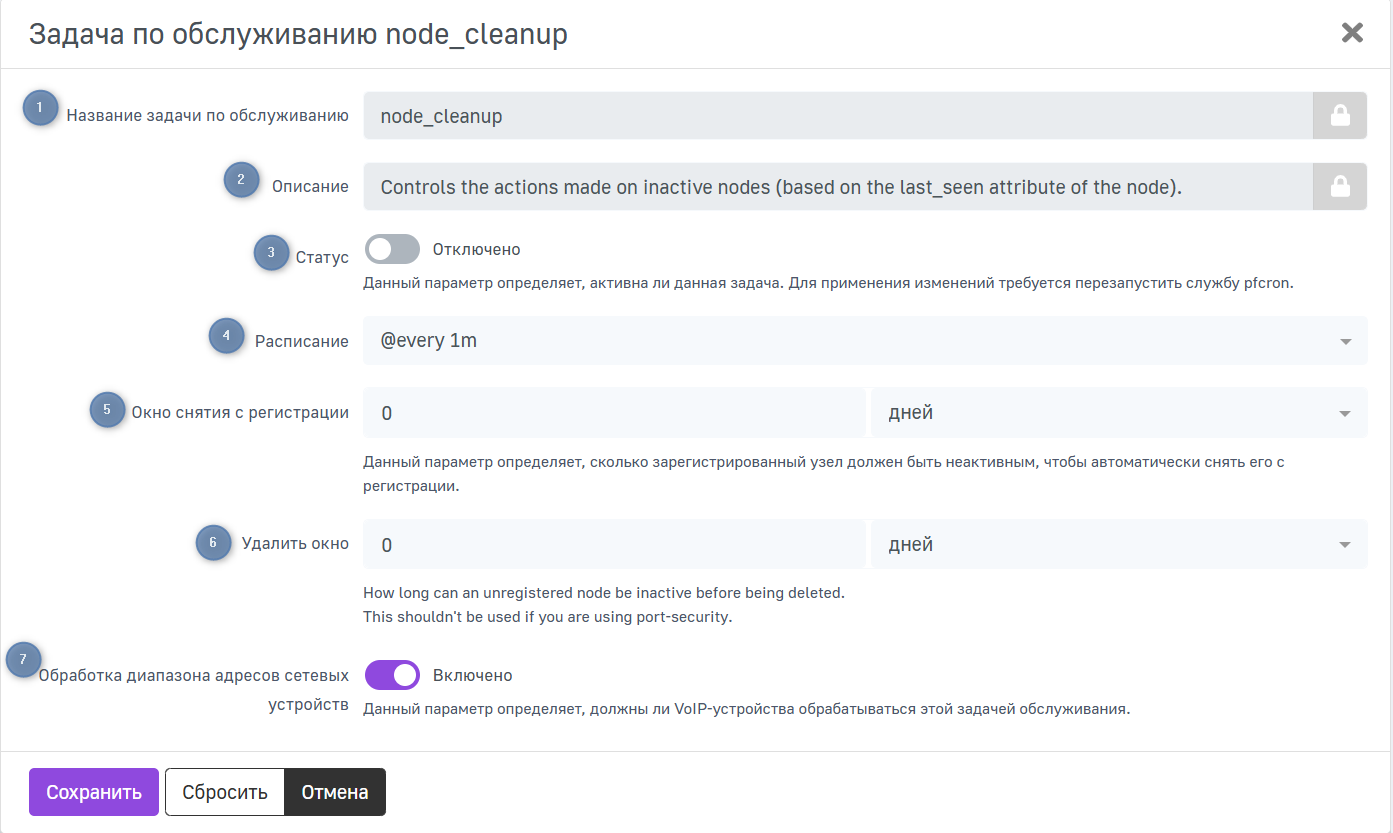This screenshot has height=833, width=1393.
Task: Click the lock icon beside the description field
Action: pos(1339,187)
